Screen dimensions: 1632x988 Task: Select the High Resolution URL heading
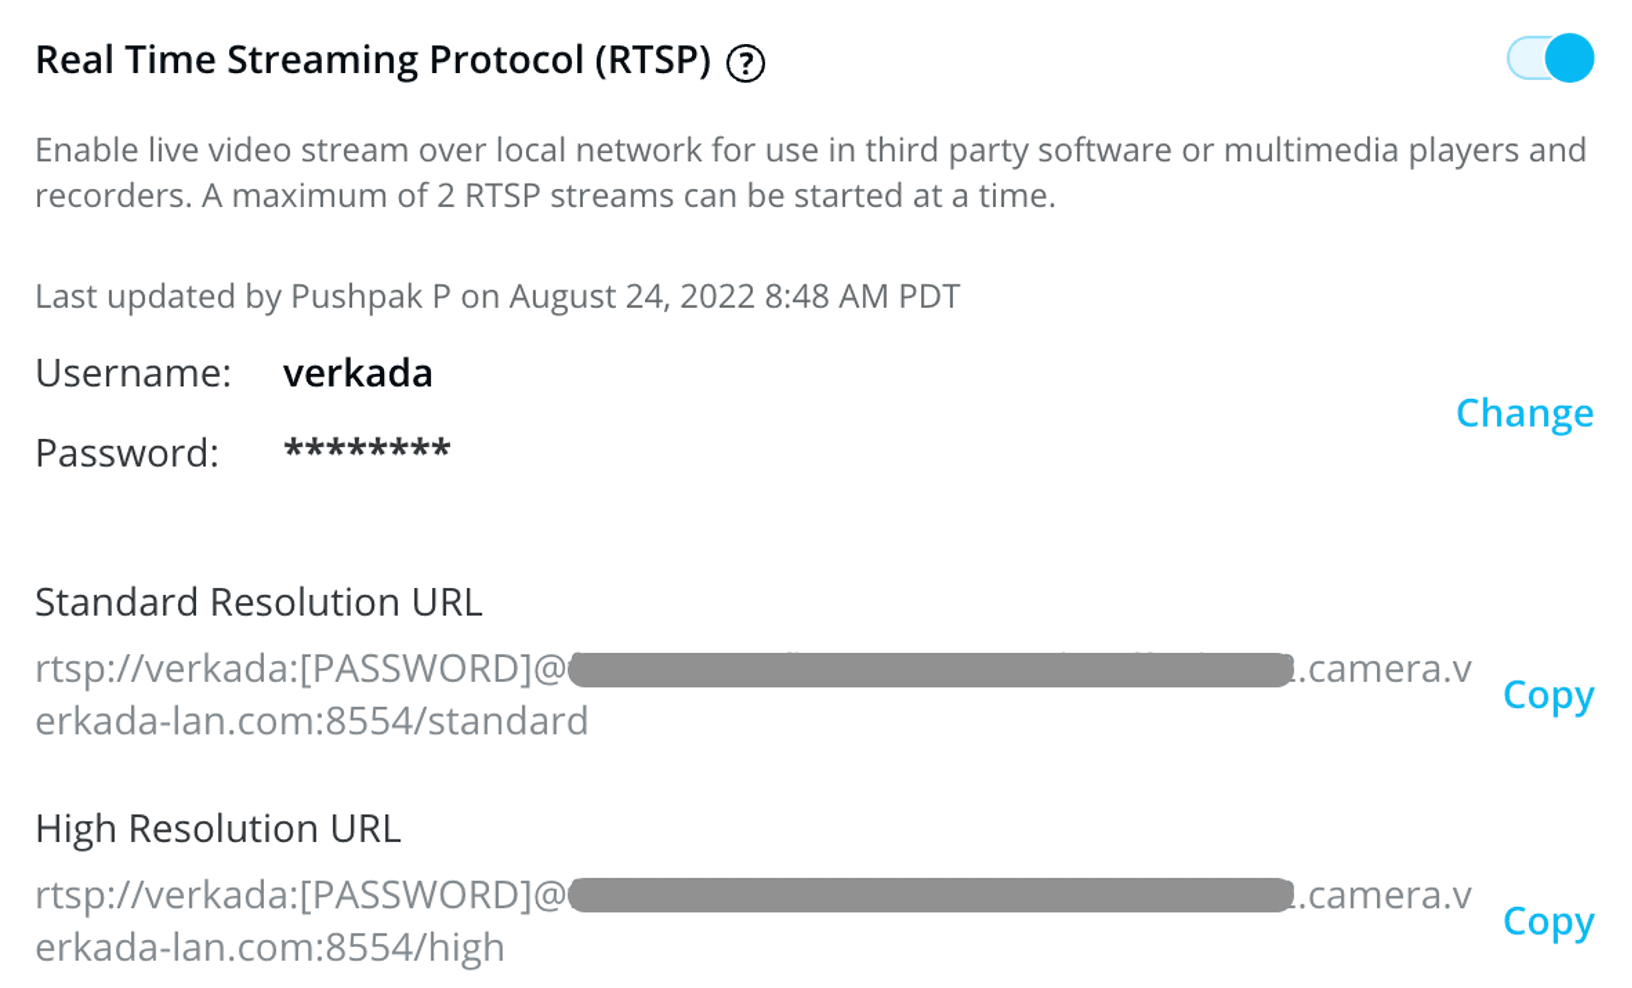click(218, 828)
